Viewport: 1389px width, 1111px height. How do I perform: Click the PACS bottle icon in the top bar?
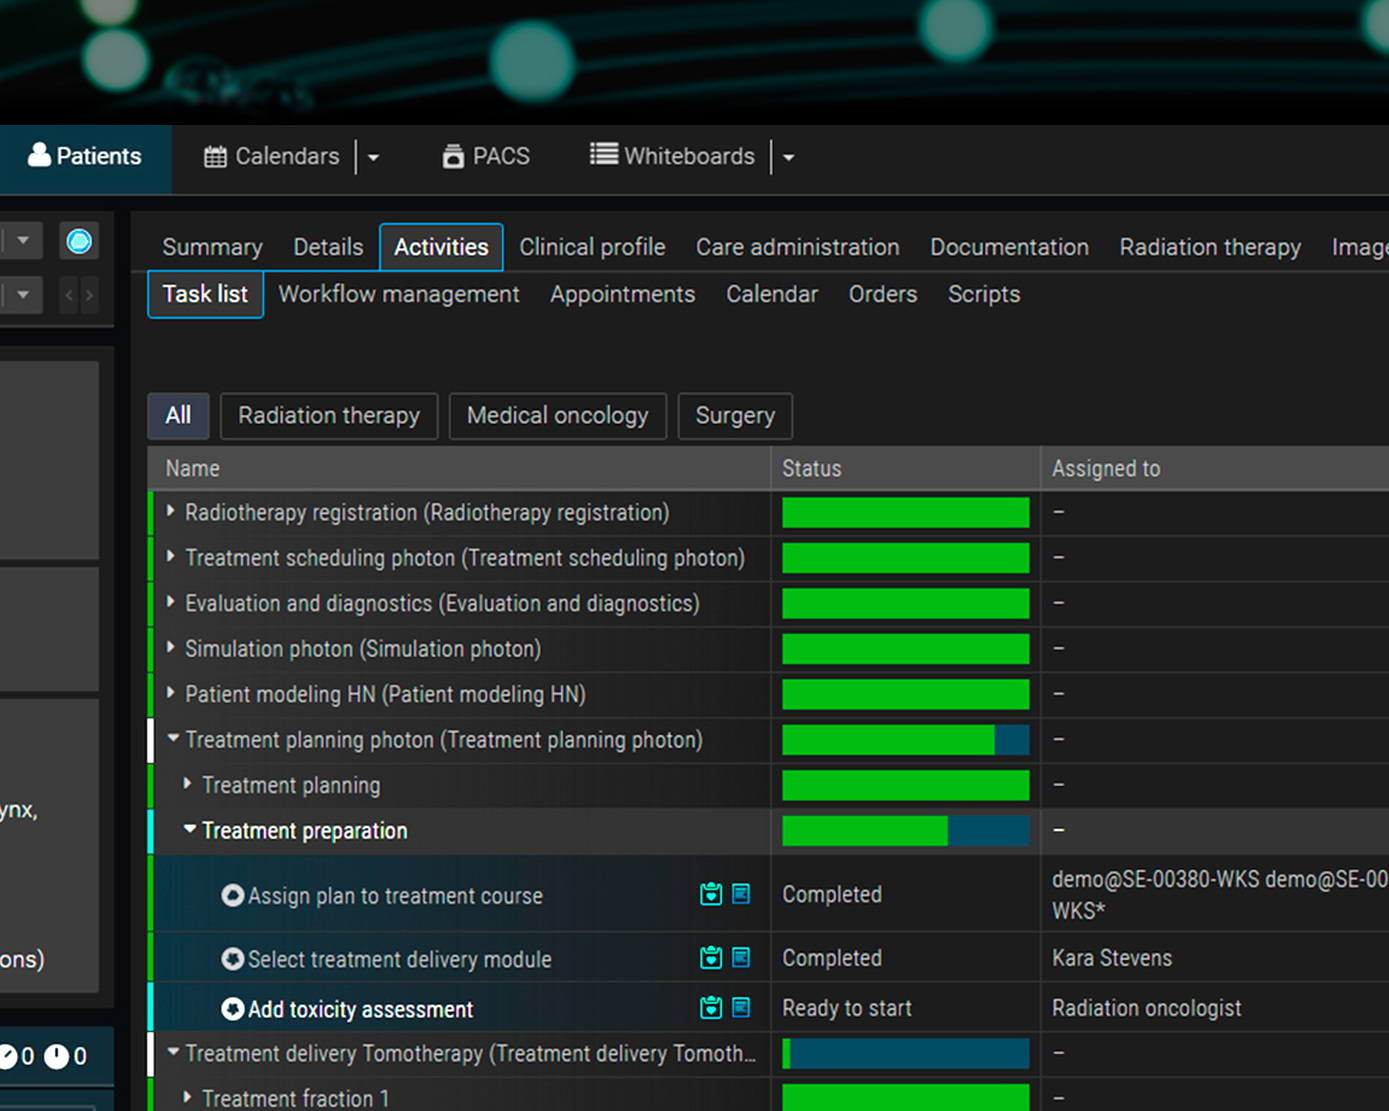point(453,157)
